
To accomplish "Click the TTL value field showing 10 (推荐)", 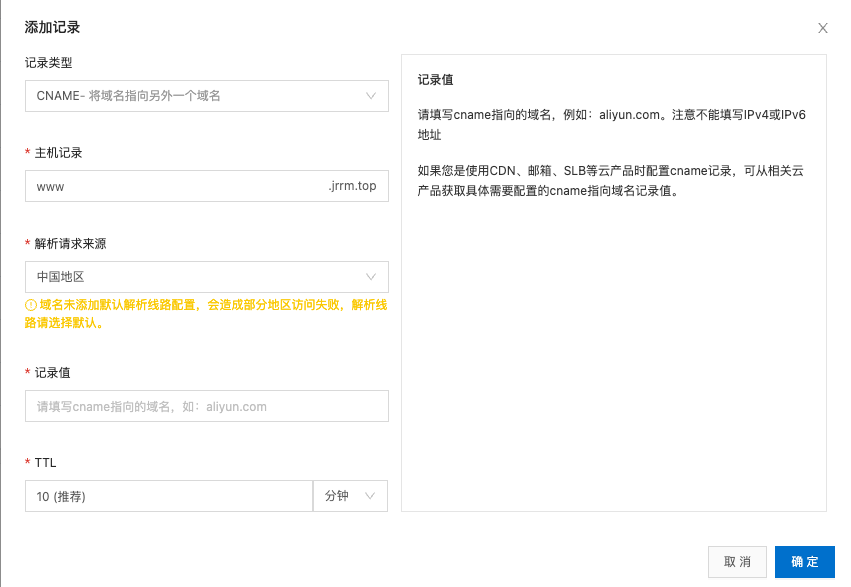I will pyautogui.click(x=168, y=496).
